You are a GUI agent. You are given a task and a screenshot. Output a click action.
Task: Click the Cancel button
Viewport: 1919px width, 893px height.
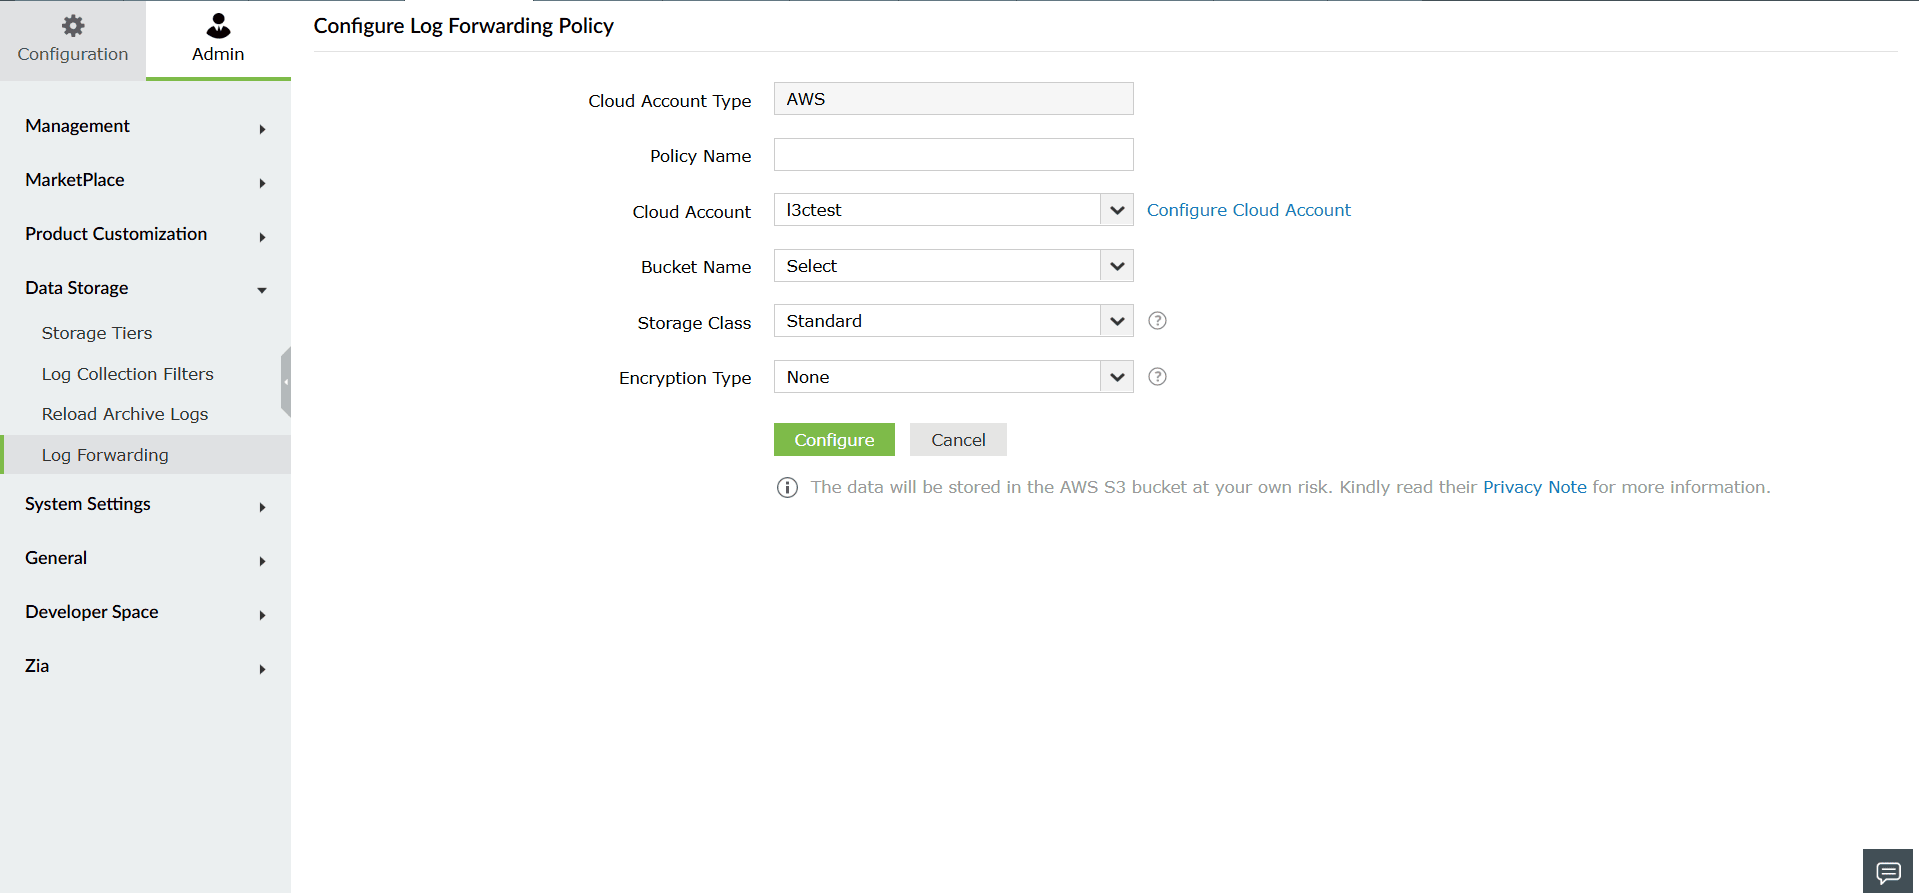[x=958, y=440]
